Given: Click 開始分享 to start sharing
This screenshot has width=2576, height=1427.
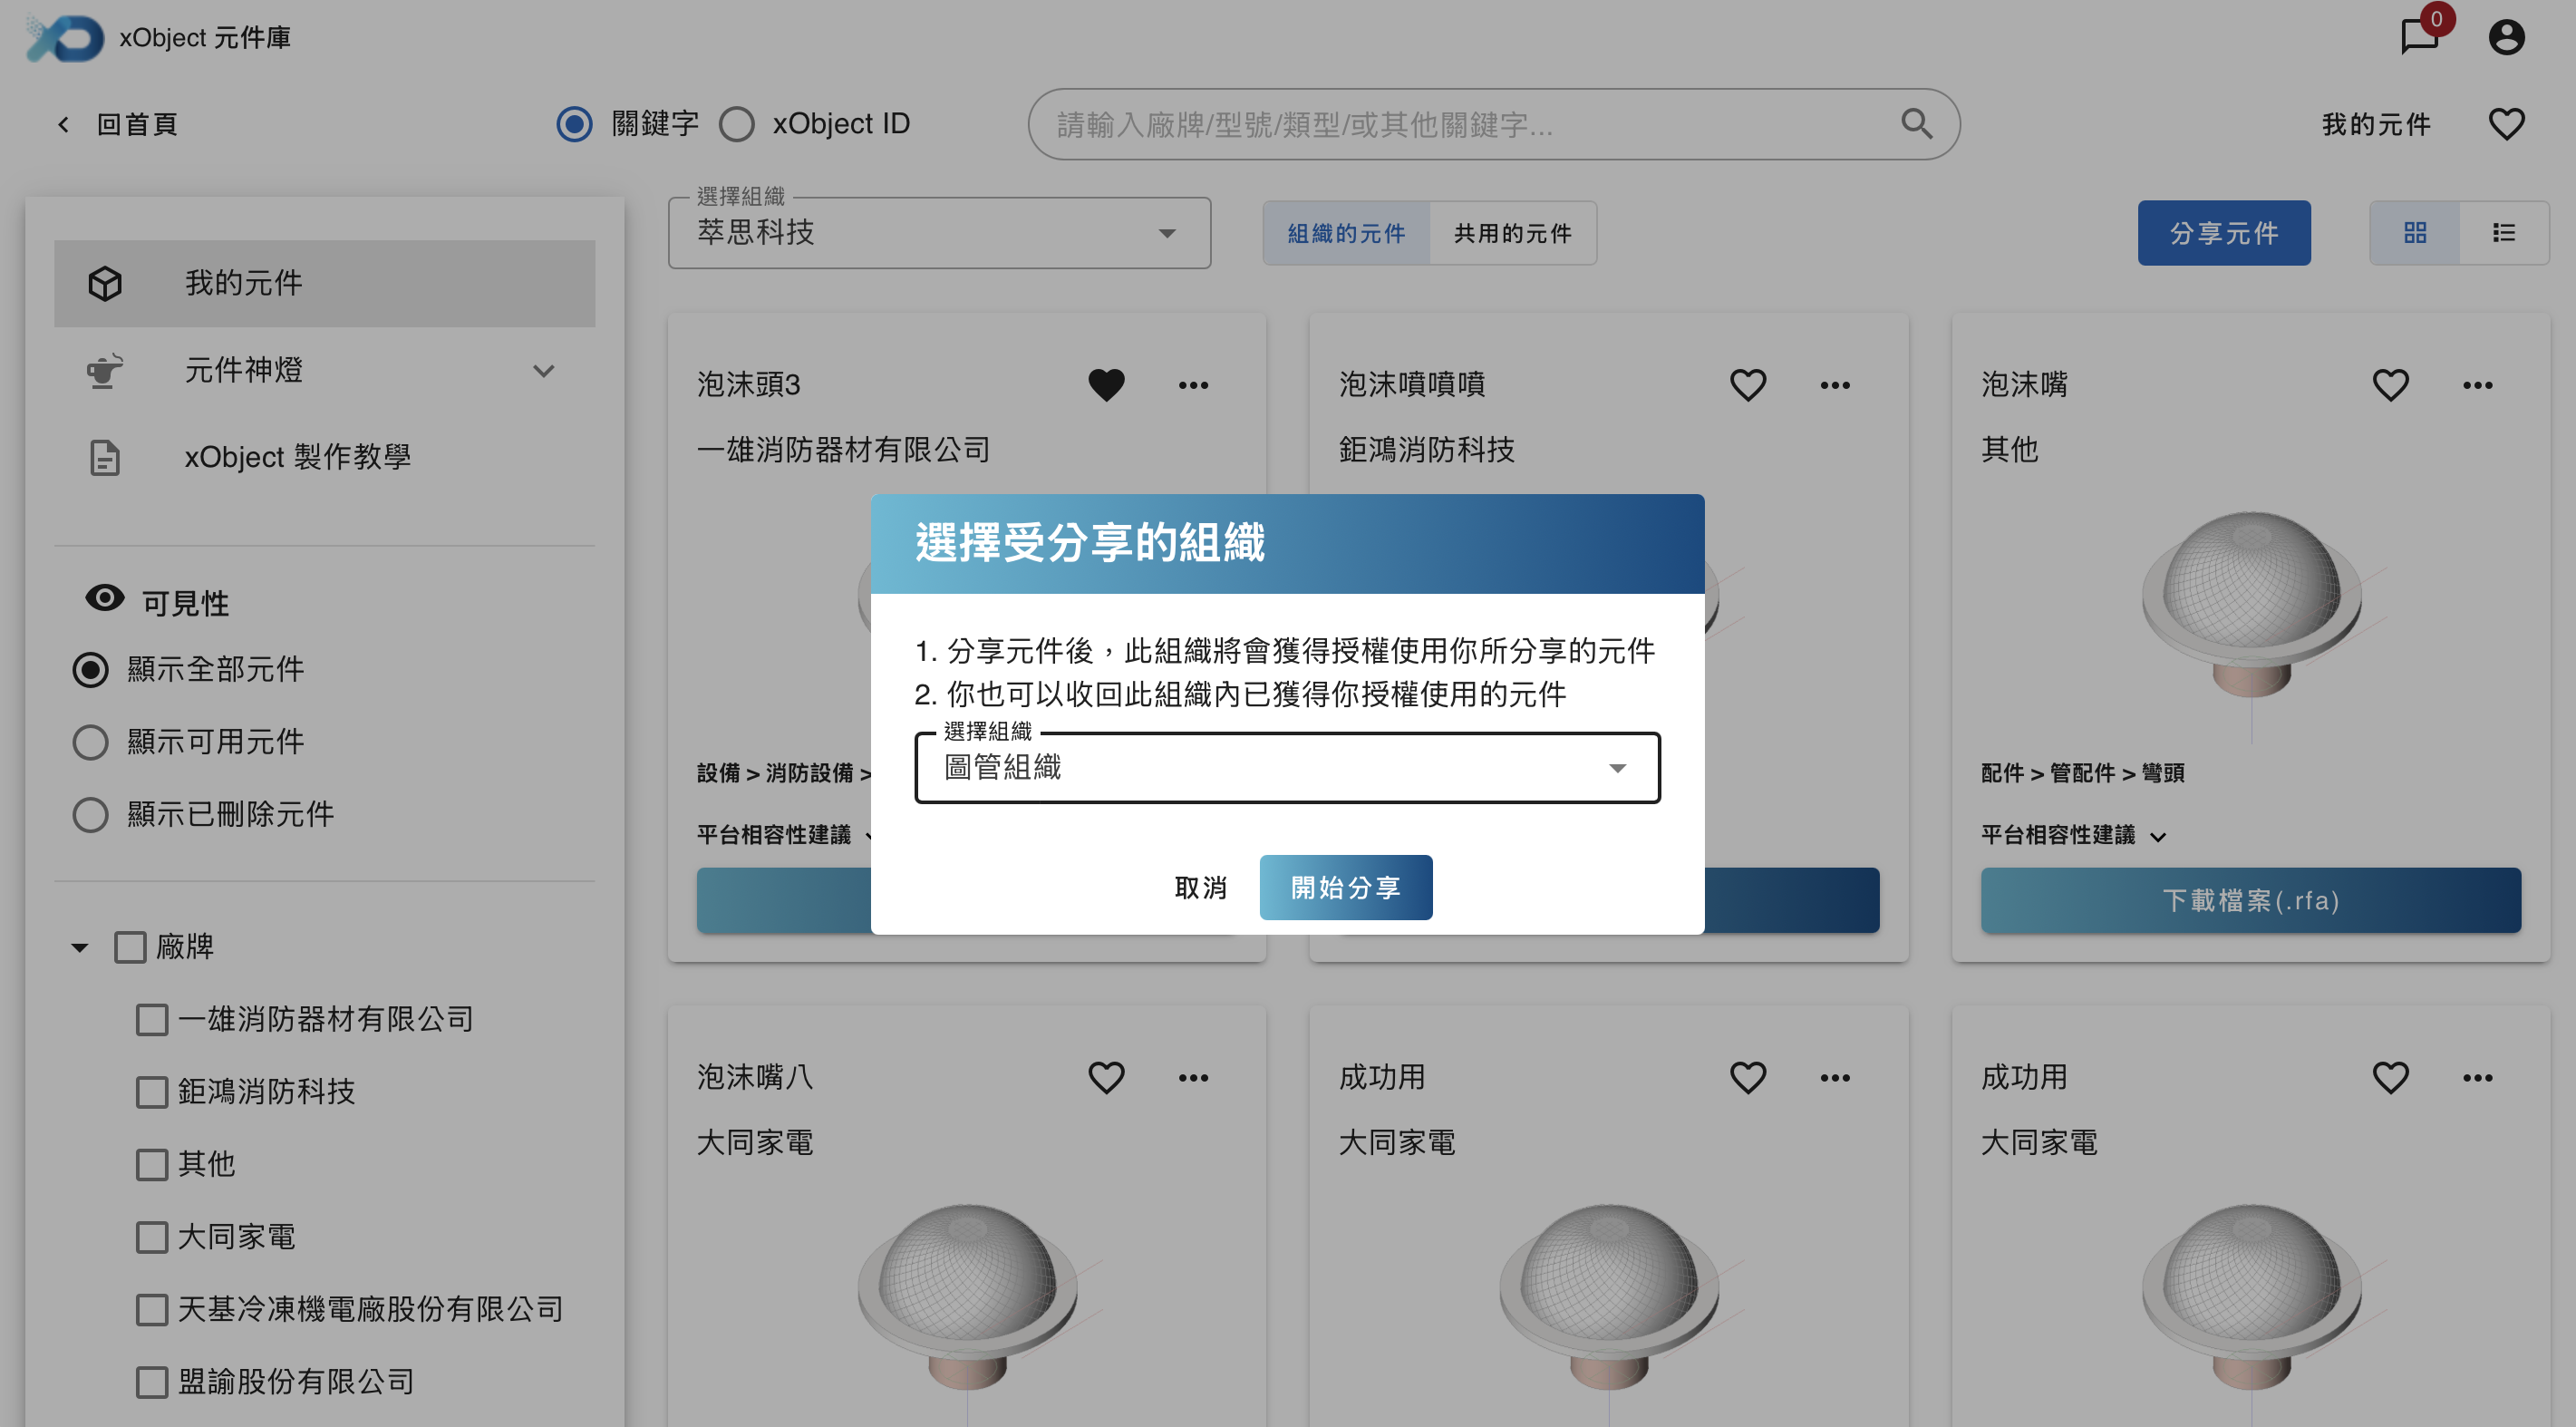Looking at the screenshot, I should 1345,887.
